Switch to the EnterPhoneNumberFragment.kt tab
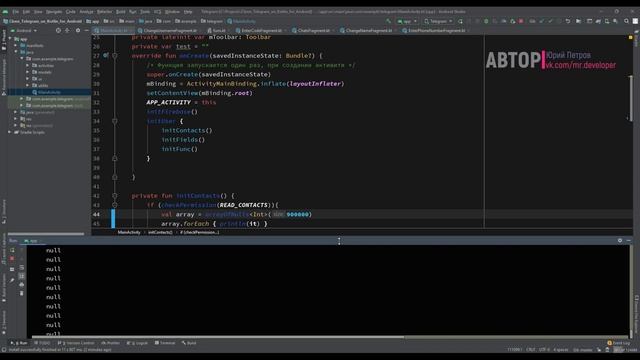 point(434,31)
